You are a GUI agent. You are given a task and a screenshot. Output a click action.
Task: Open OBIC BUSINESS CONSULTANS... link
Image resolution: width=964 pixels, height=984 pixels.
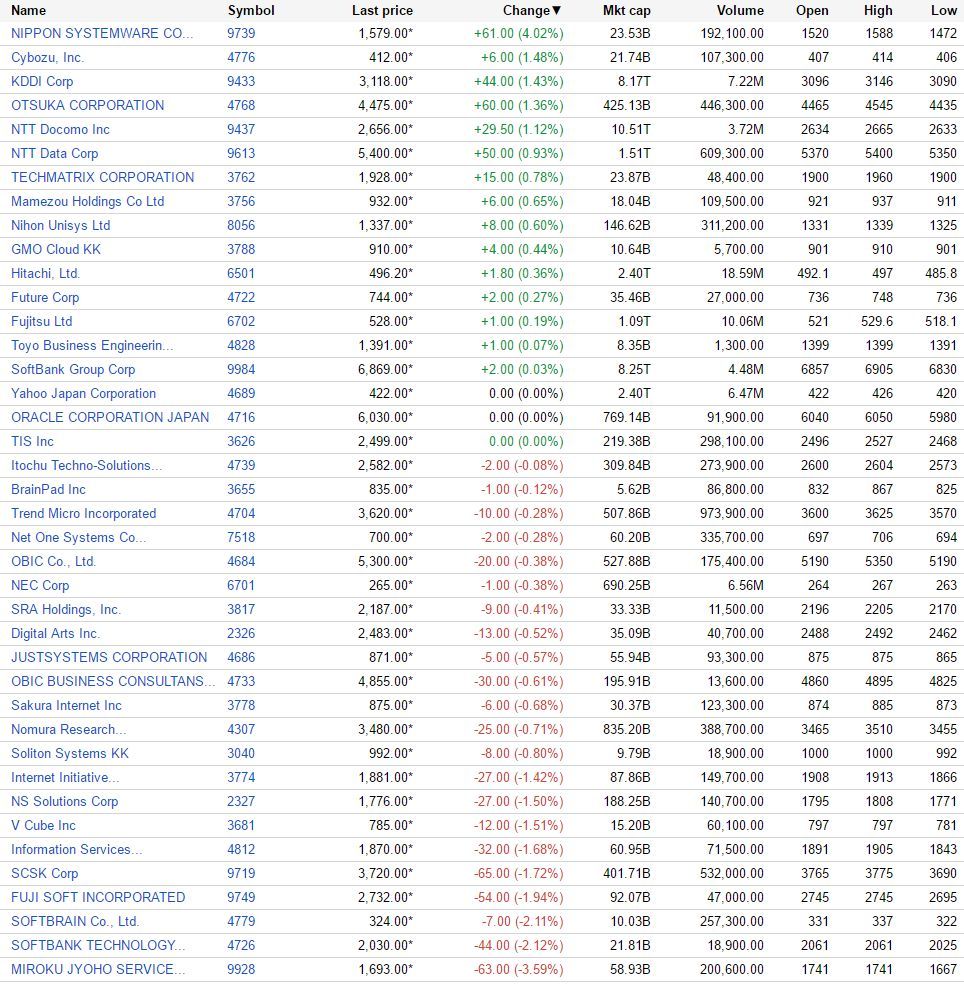click(113, 682)
